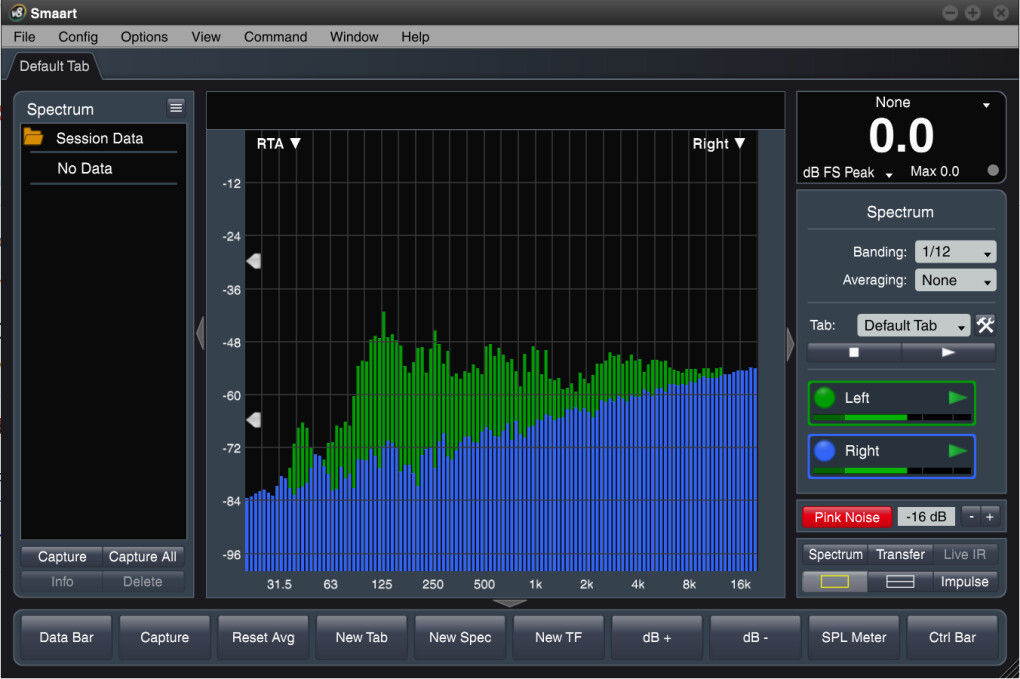Toggle the blue Right trace indicator
The image size is (1020, 679).
tap(824, 450)
